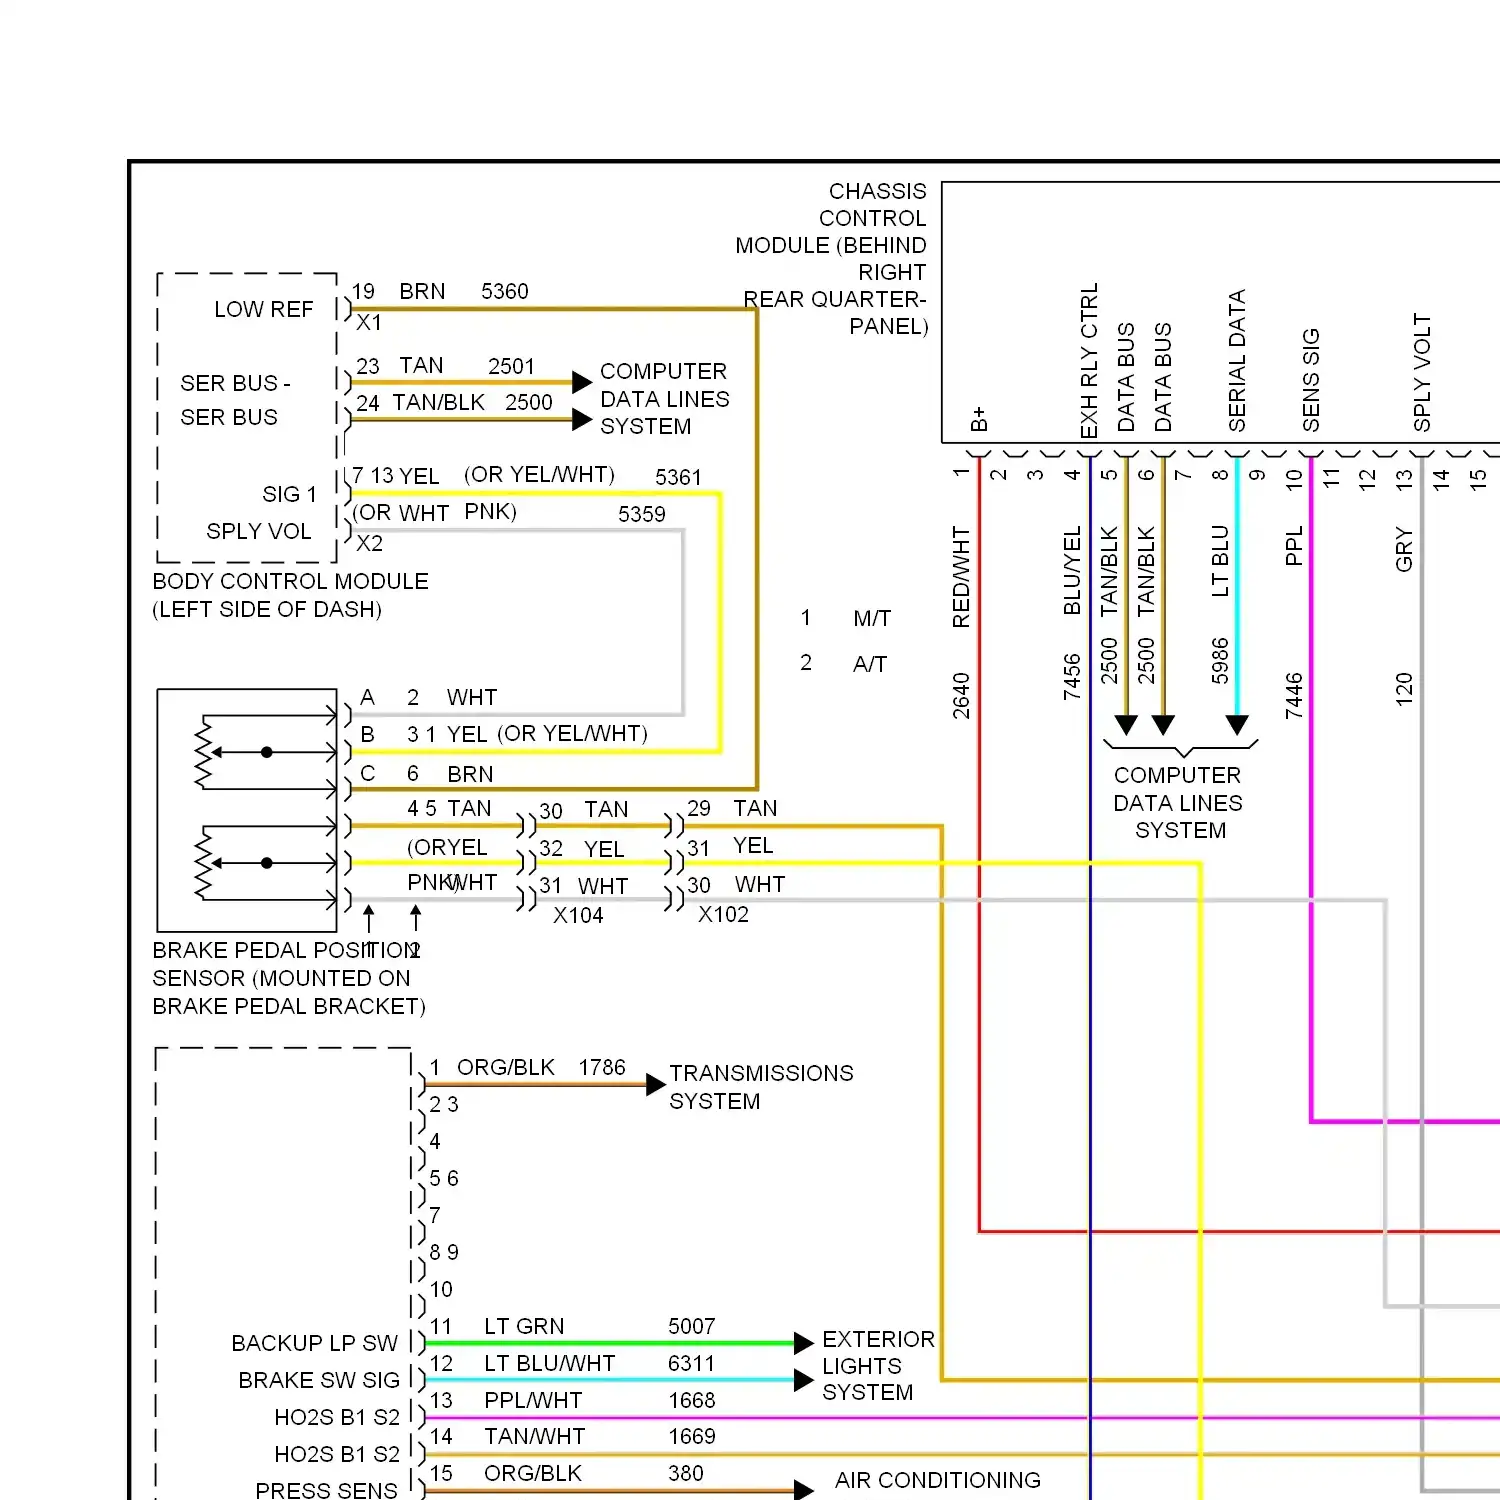Image resolution: width=1500 pixels, height=1500 pixels.
Task: Click the vertical circuit number "120"
Action: pyautogui.click(x=1404, y=690)
